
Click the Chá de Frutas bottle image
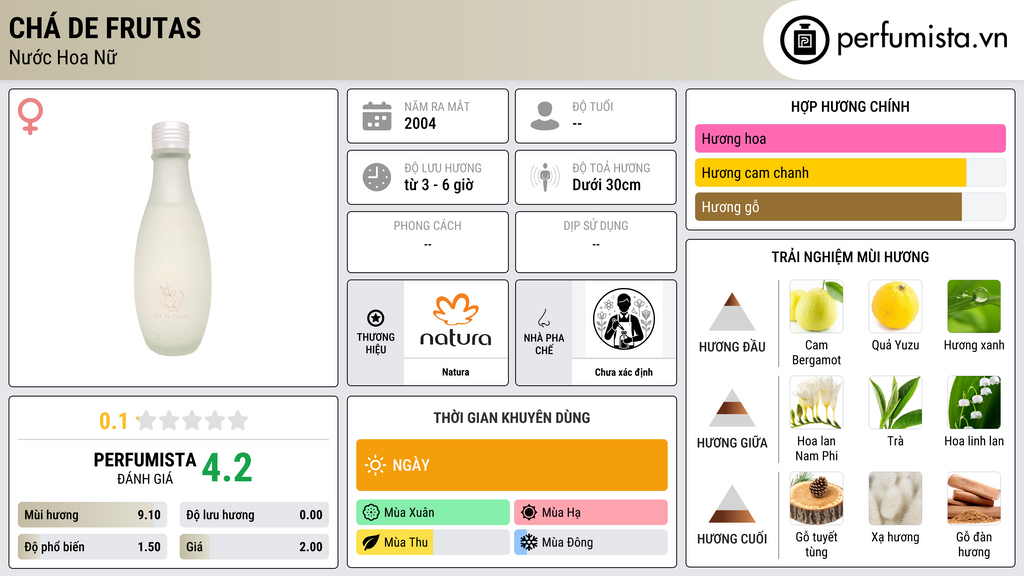click(x=172, y=238)
